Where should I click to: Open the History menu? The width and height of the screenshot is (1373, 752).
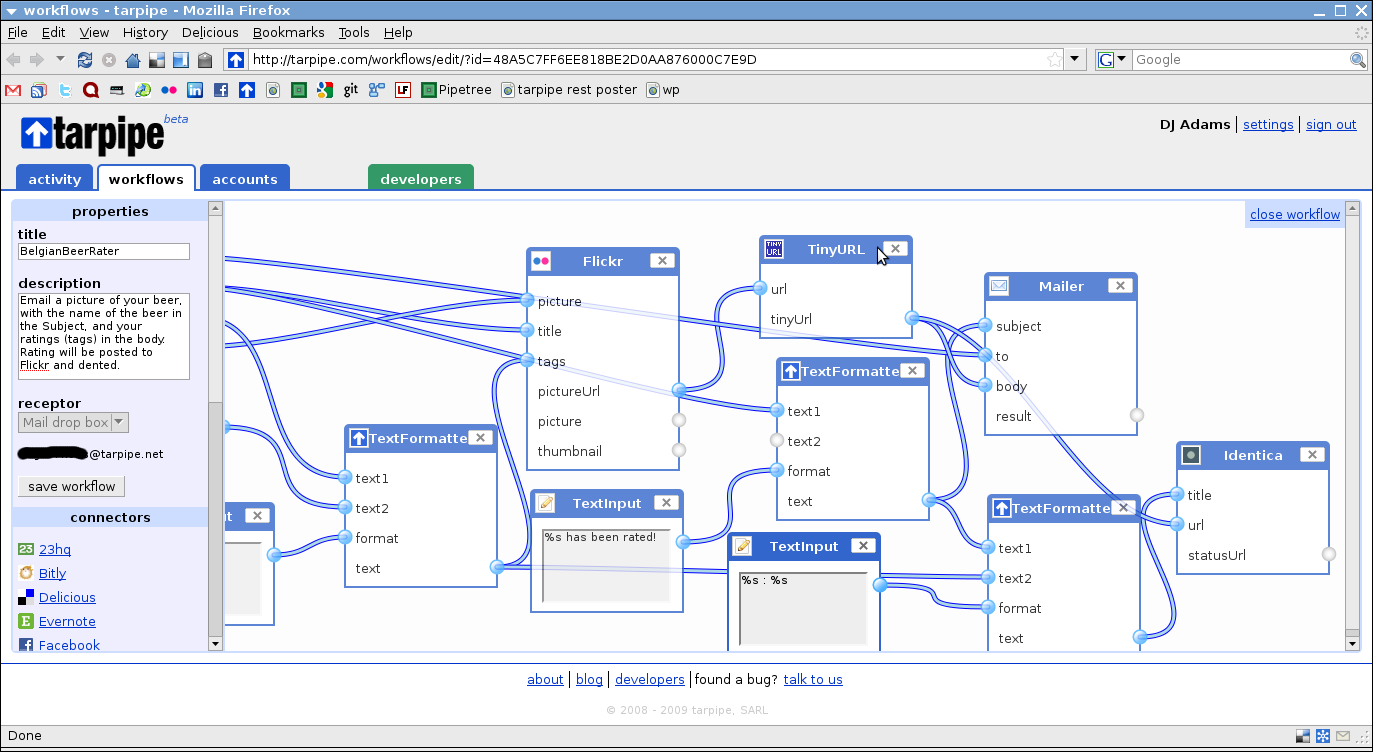[x=145, y=33]
